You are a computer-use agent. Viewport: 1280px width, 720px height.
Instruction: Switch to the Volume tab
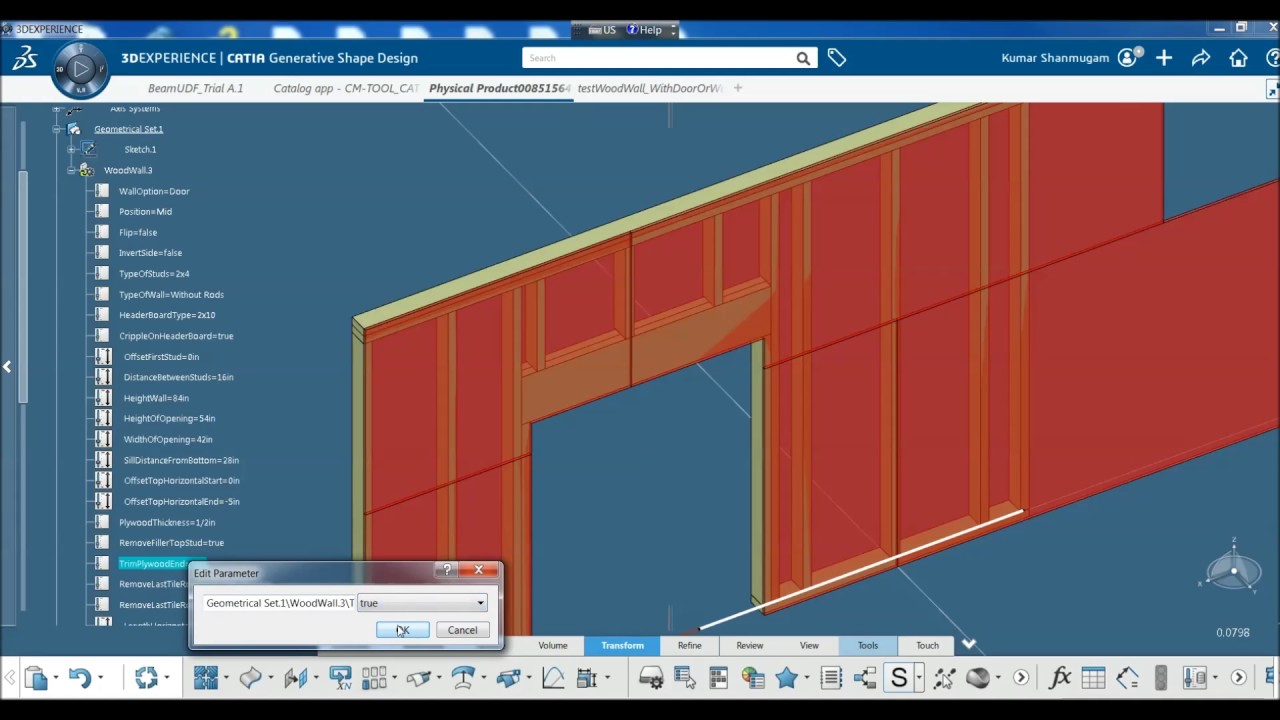pos(553,645)
